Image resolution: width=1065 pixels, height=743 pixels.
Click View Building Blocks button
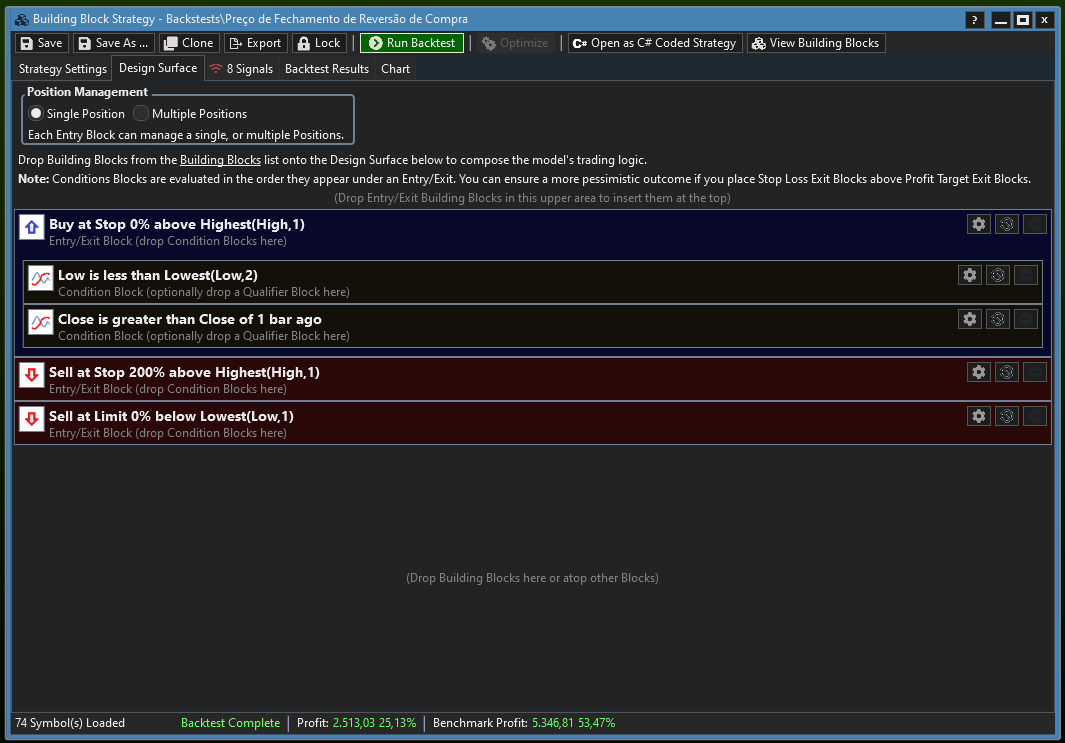(816, 43)
